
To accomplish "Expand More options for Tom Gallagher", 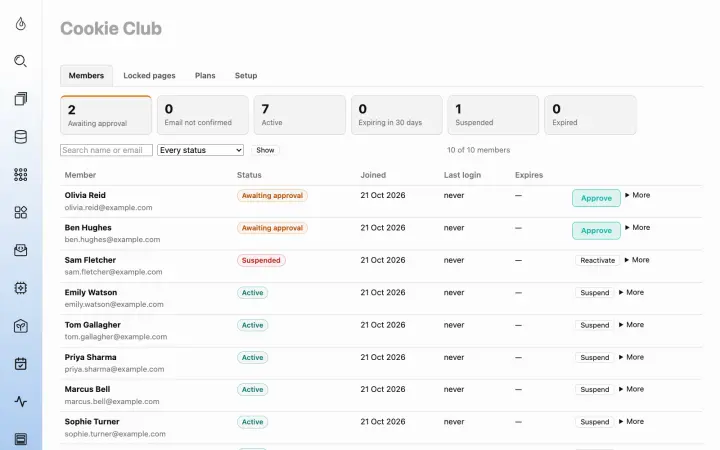I will coord(631,325).
